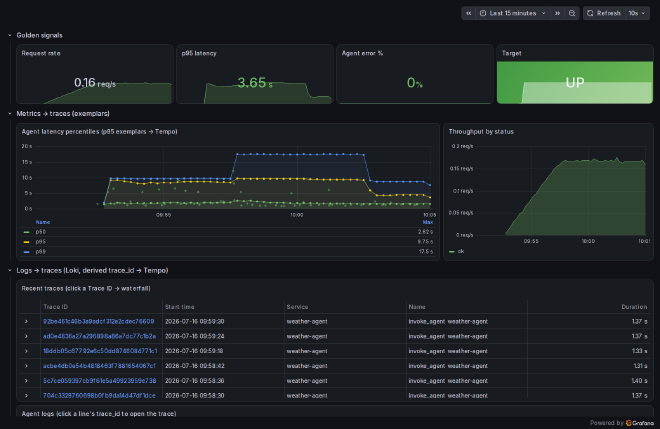This screenshot has height=429, width=660.
Task: Shift the time range backwards
Action: point(468,13)
